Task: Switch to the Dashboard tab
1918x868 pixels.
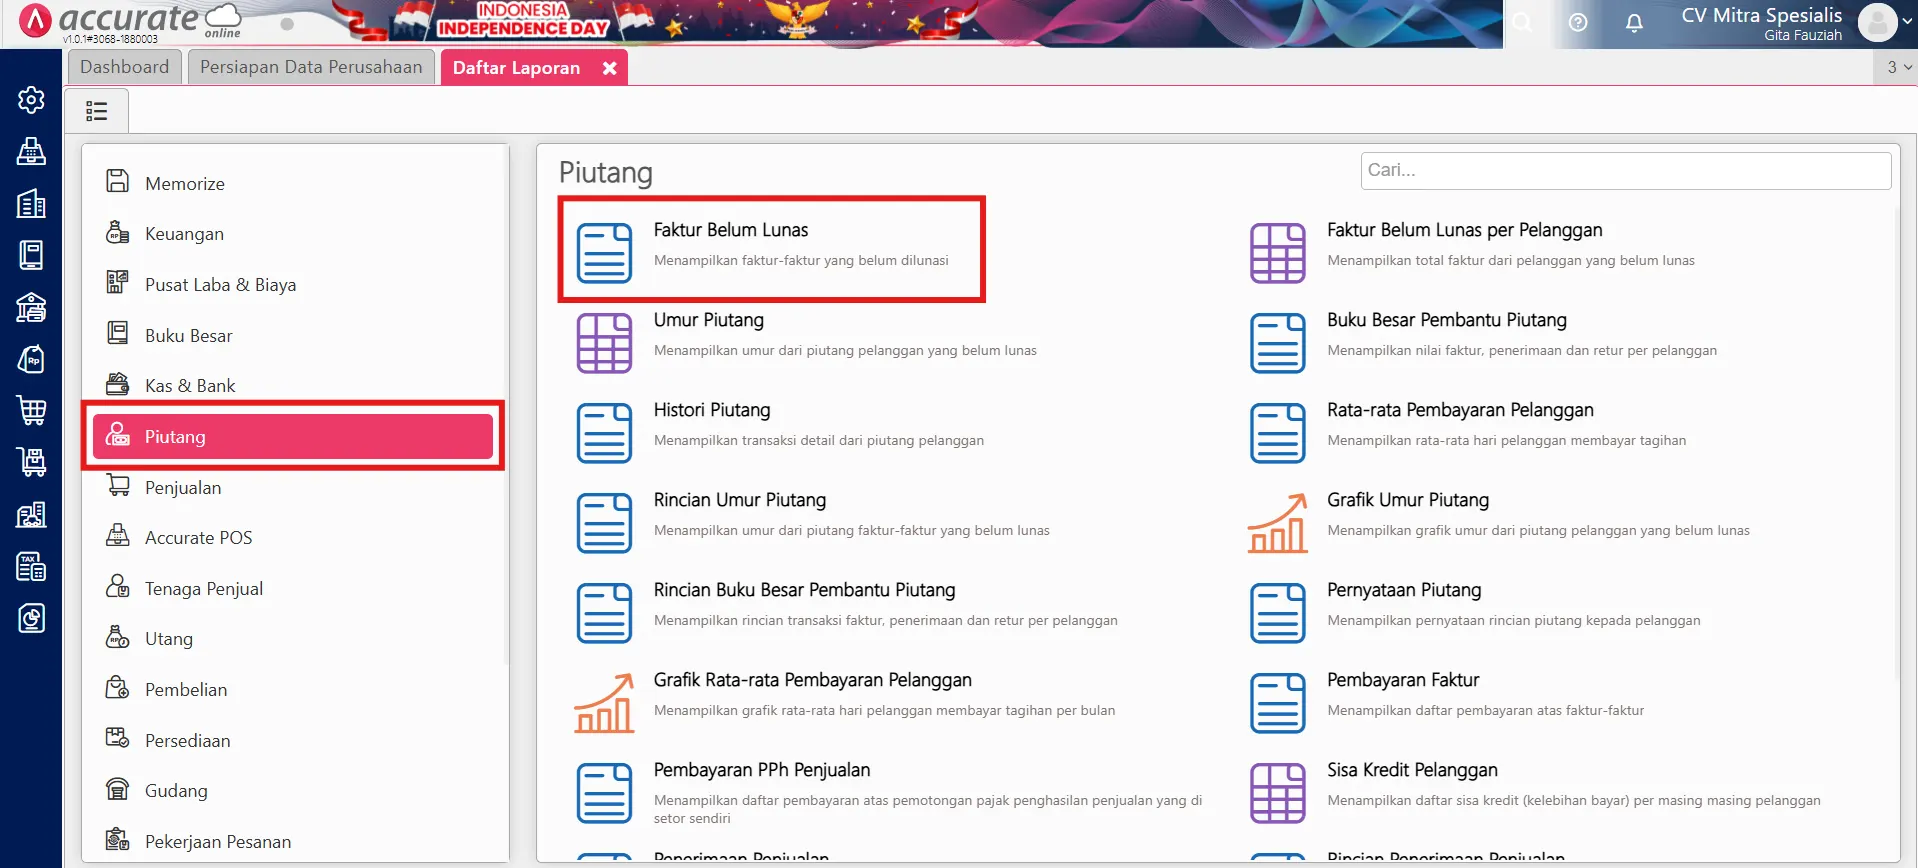Action: pos(125,67)
